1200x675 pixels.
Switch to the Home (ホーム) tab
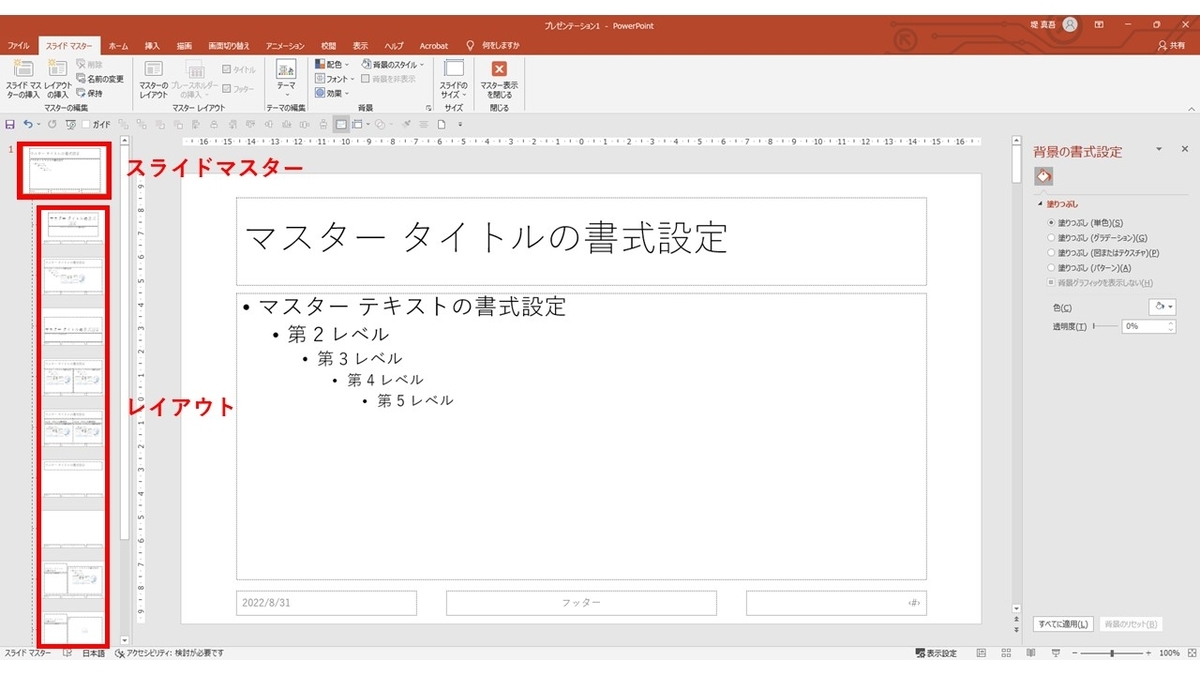click(x=118, y=46)
